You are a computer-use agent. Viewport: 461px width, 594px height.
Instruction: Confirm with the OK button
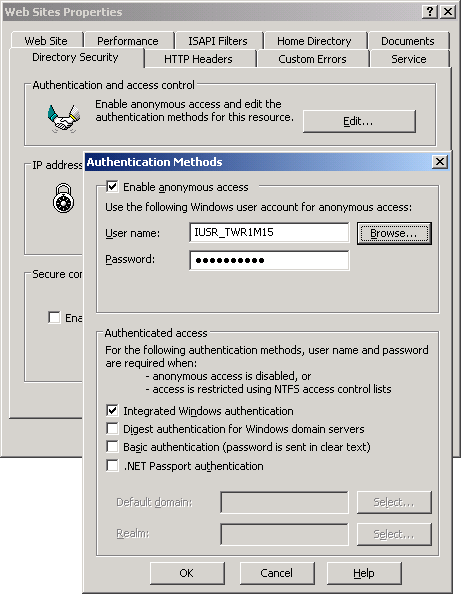pos(187,573)
